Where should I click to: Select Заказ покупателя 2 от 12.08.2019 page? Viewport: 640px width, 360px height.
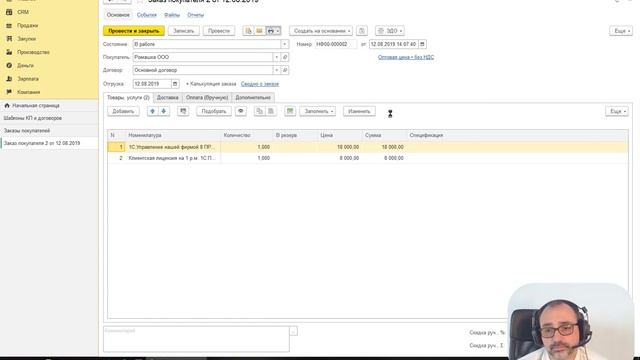(49, 144)
